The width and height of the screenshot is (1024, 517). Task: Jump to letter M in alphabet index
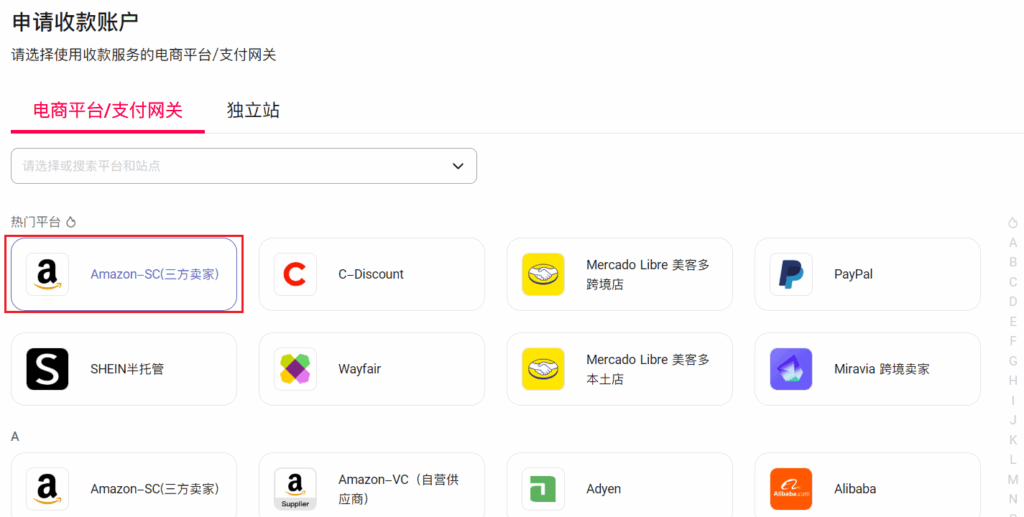point(1013,480)
